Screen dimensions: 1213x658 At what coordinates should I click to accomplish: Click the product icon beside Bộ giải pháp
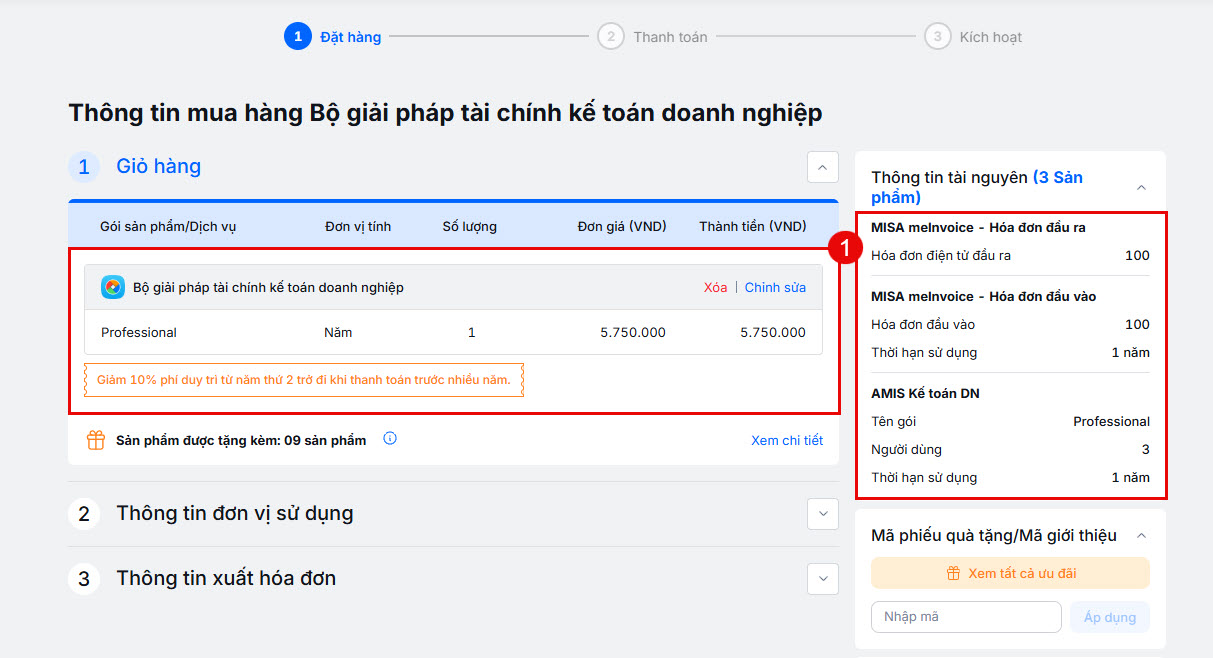click(x=113, y=287)
